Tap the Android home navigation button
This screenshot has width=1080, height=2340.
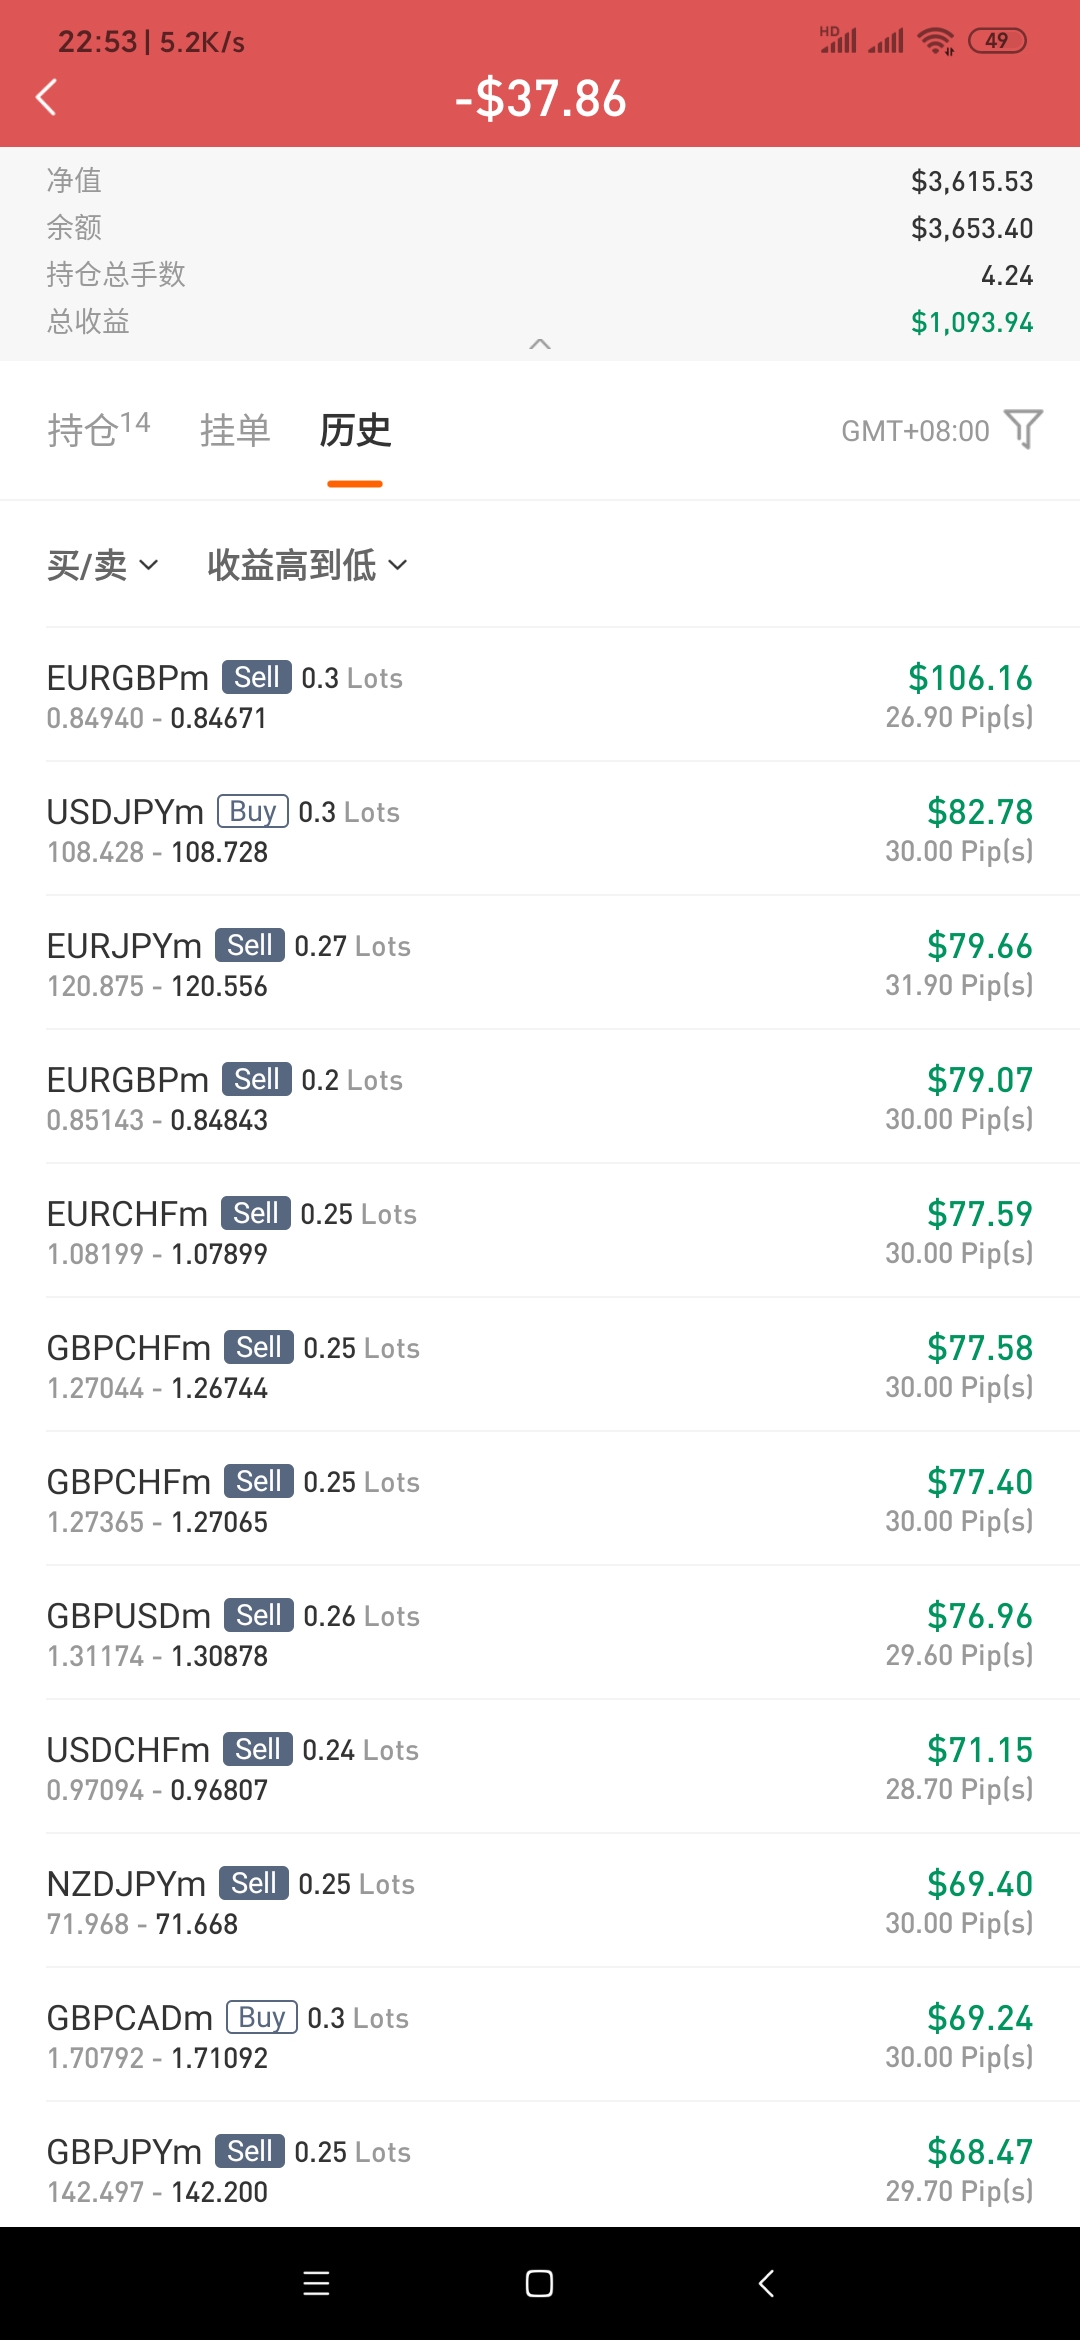point(539,2283)
